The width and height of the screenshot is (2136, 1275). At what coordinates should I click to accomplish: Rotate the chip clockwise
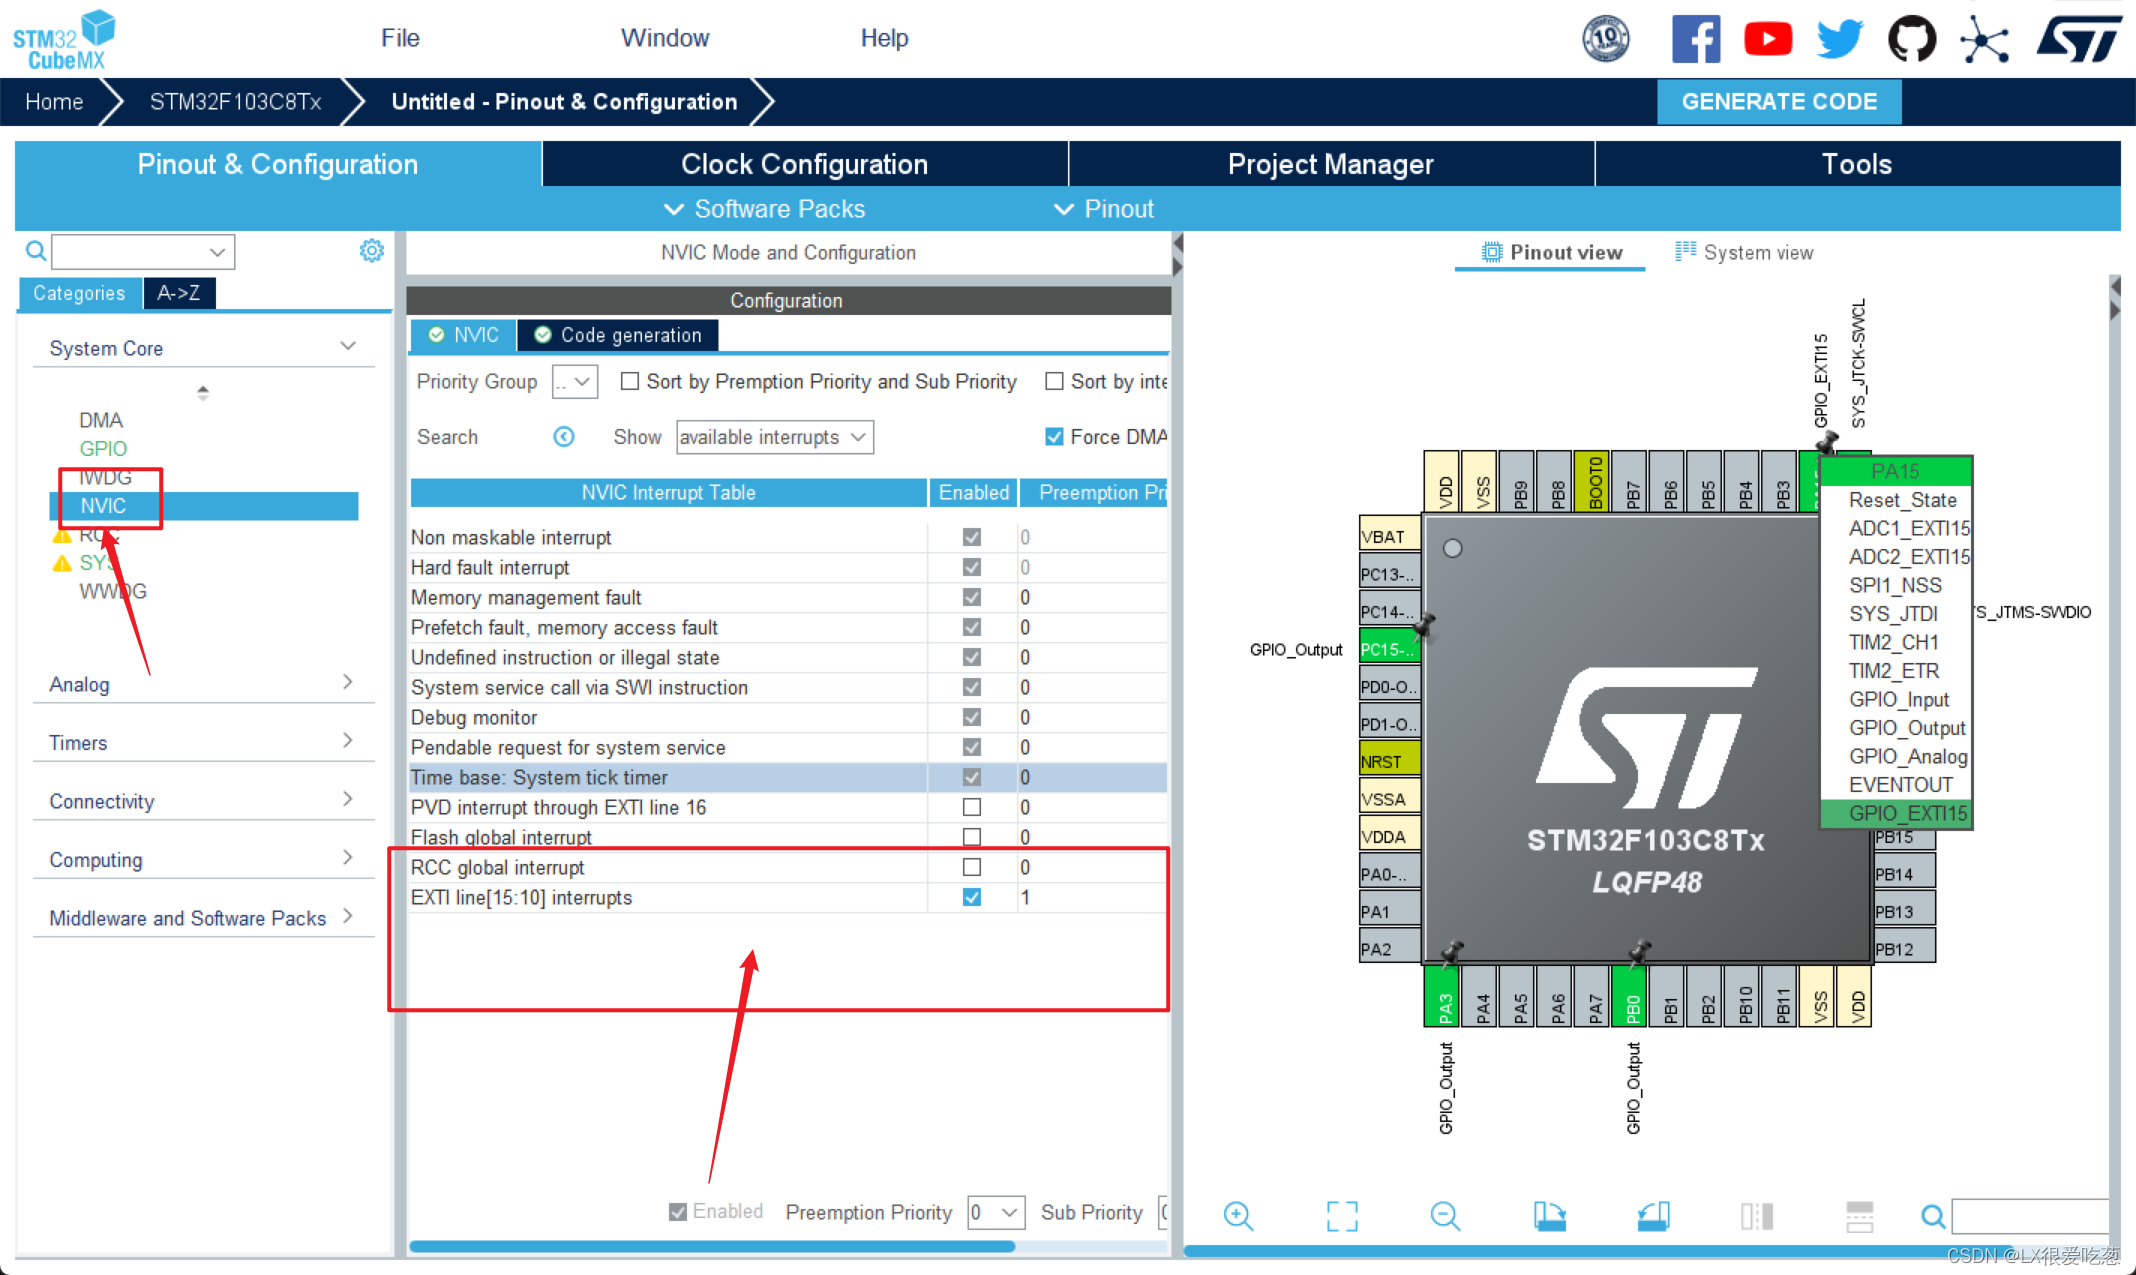coord(1550,1216)
